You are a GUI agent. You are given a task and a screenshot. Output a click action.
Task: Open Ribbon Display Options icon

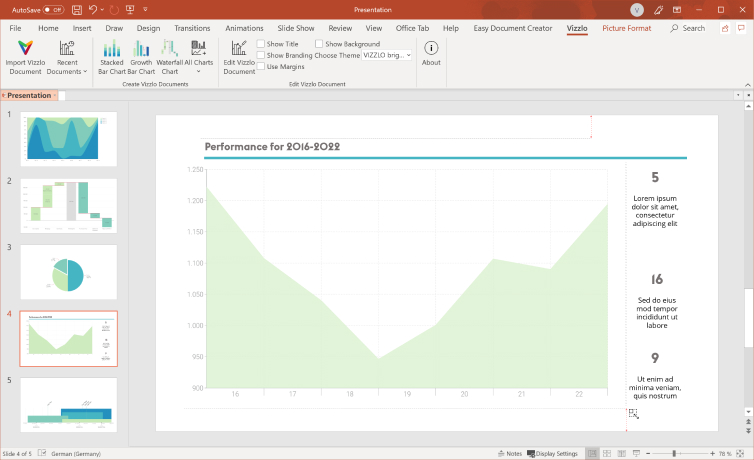click(677, 10)
